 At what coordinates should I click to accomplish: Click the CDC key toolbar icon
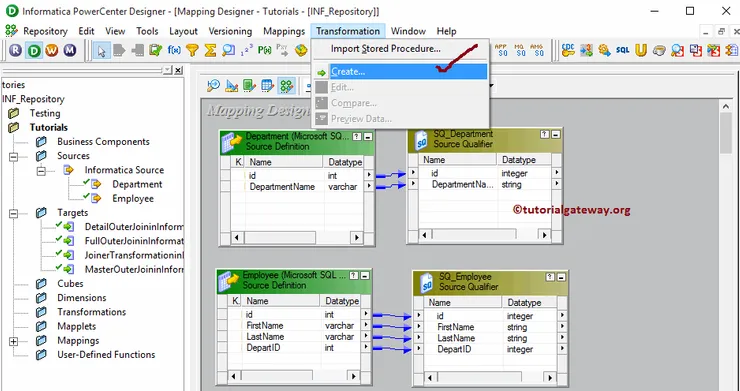tap(568, 50)
